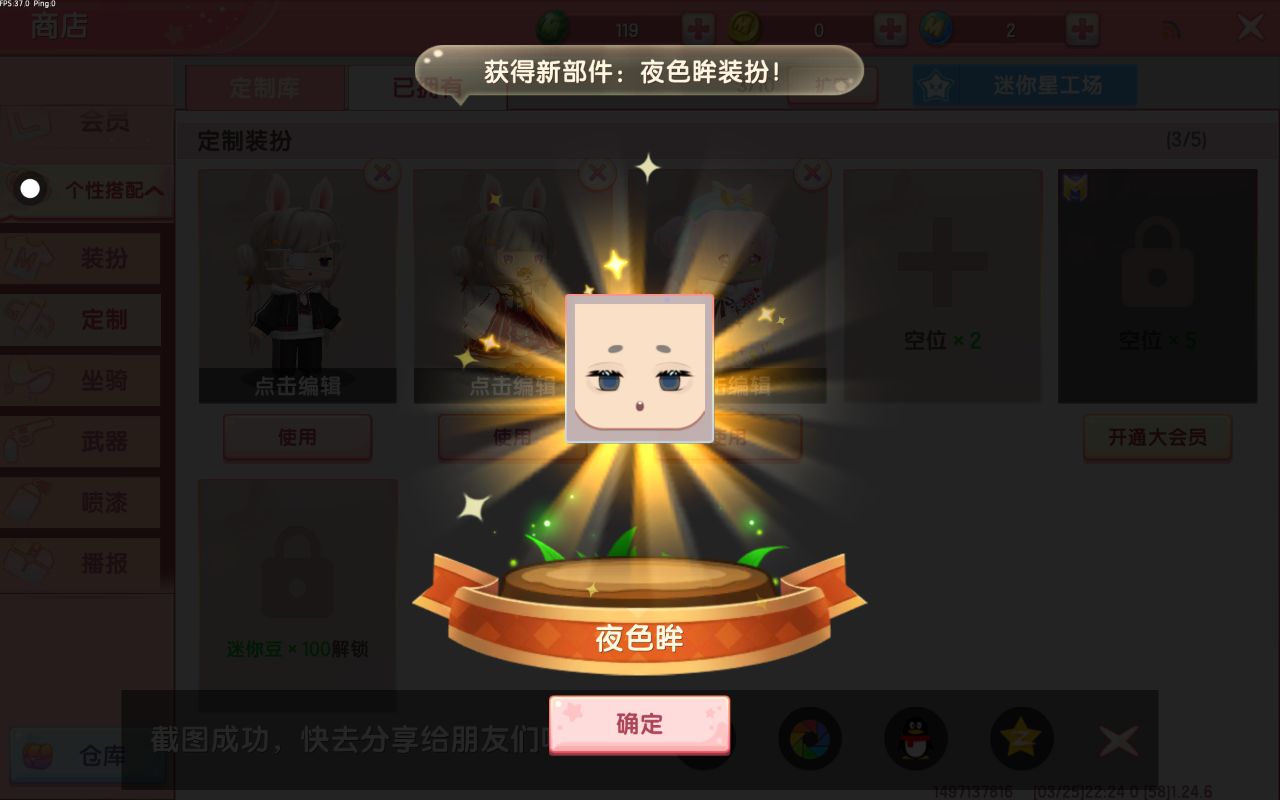Image resolution: width=1280 pixels, height=800 pixels.
Task: Click the 开通大会员 button
Action: [x=1157, y=437]
